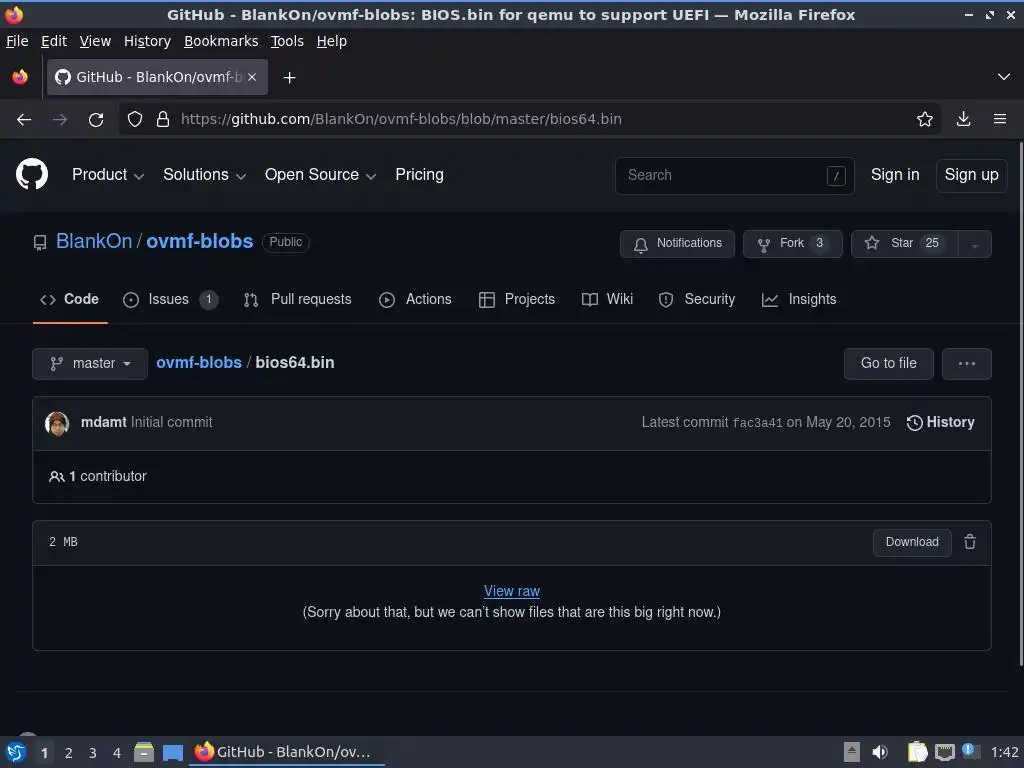1024x768 pixels.
Task: Switch to the Insights tab
Action: (x=799, y=299)
